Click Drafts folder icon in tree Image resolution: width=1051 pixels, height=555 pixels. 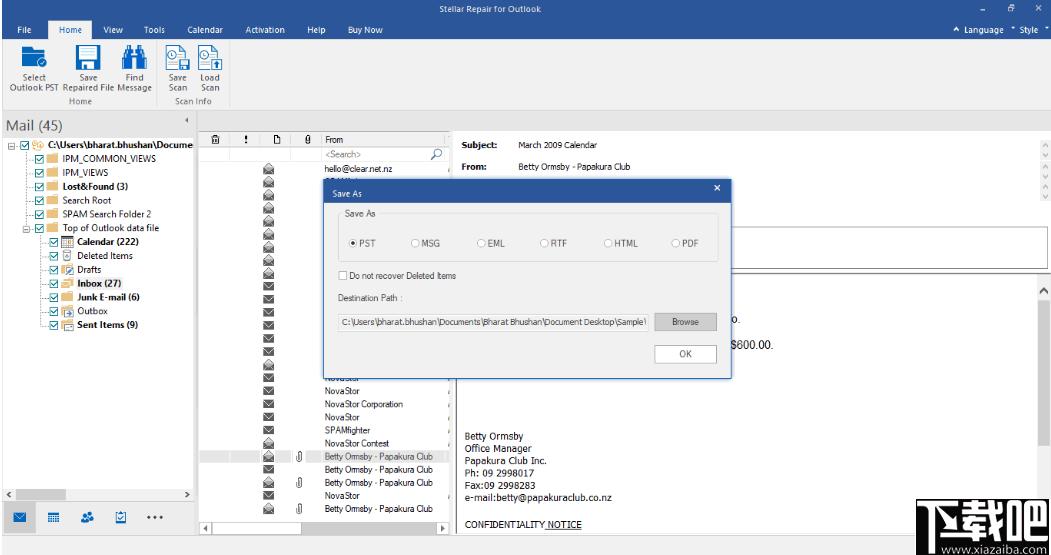click(x=68, y=269)
